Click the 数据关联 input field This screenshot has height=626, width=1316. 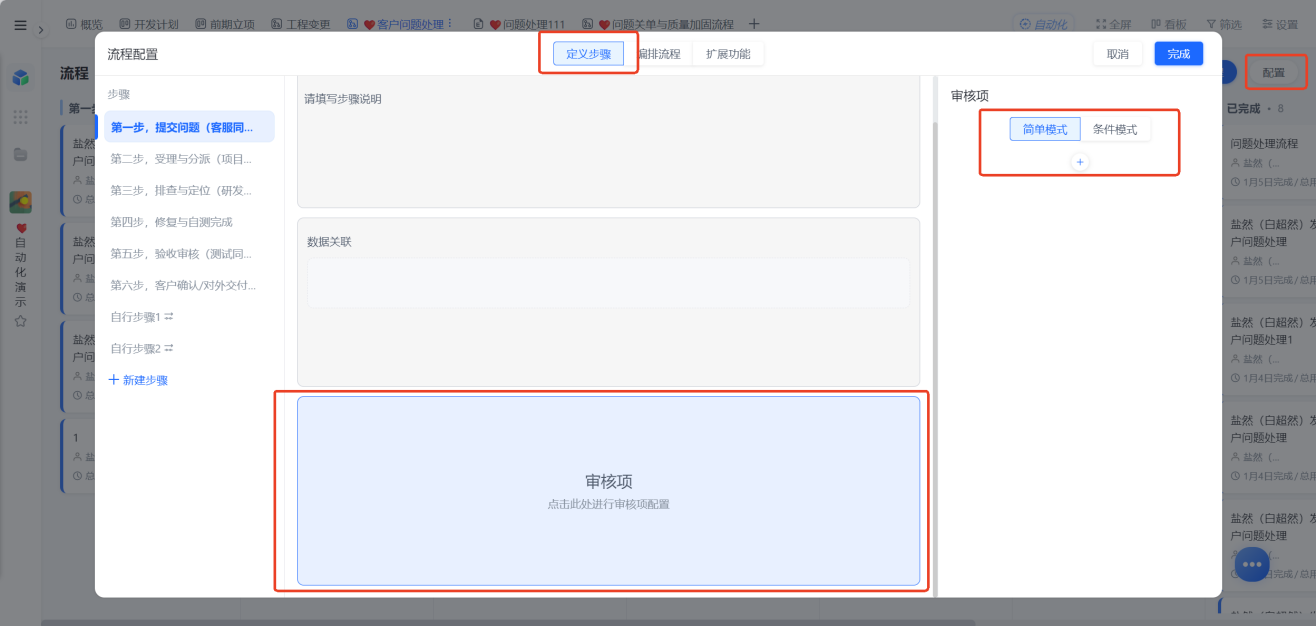tap(608, 283)
